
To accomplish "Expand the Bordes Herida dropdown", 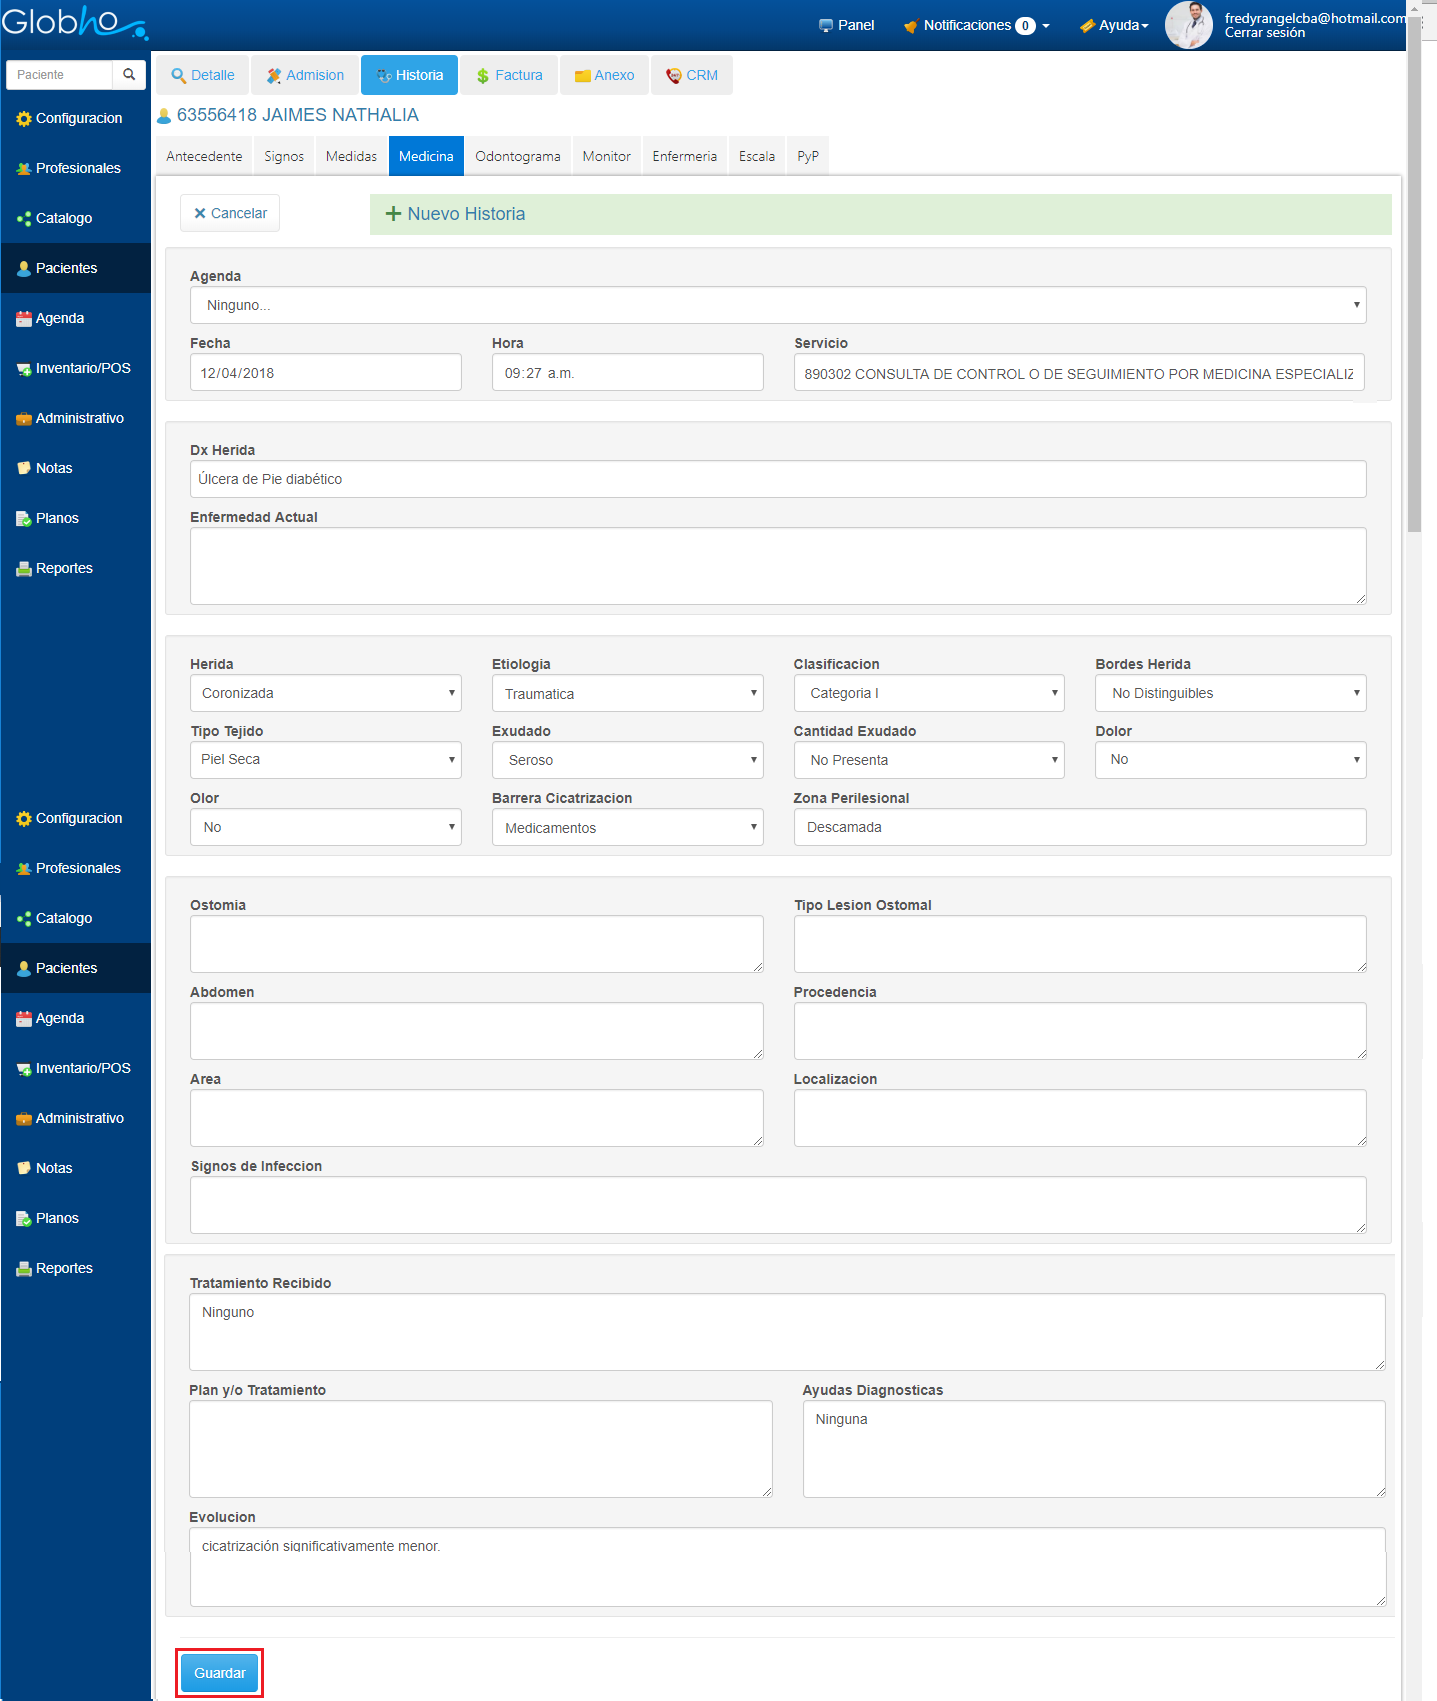I will (1230, 693).
